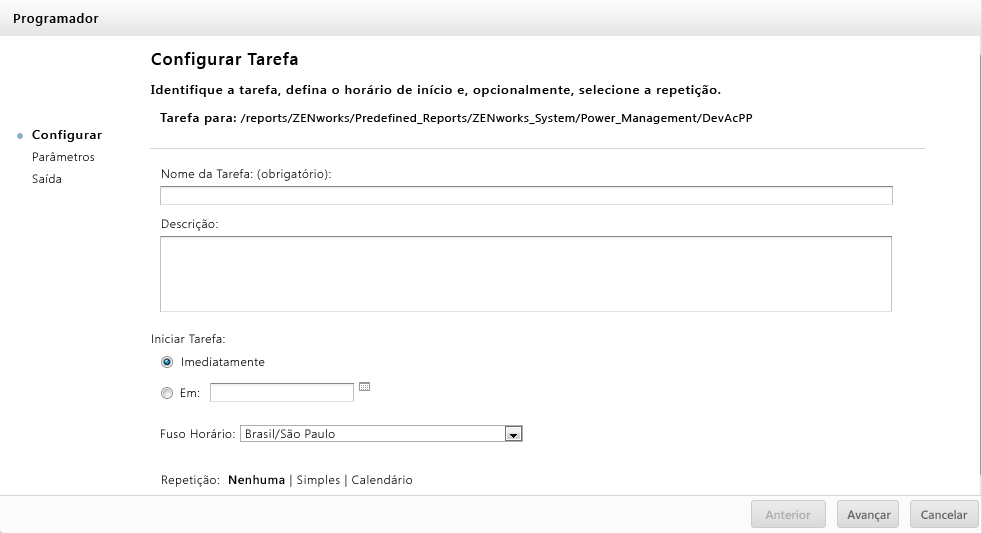Image resolution: width=982 pixels, height=533 pixels.
Task: Select Nenhuma repetition option
Action: 256,480
